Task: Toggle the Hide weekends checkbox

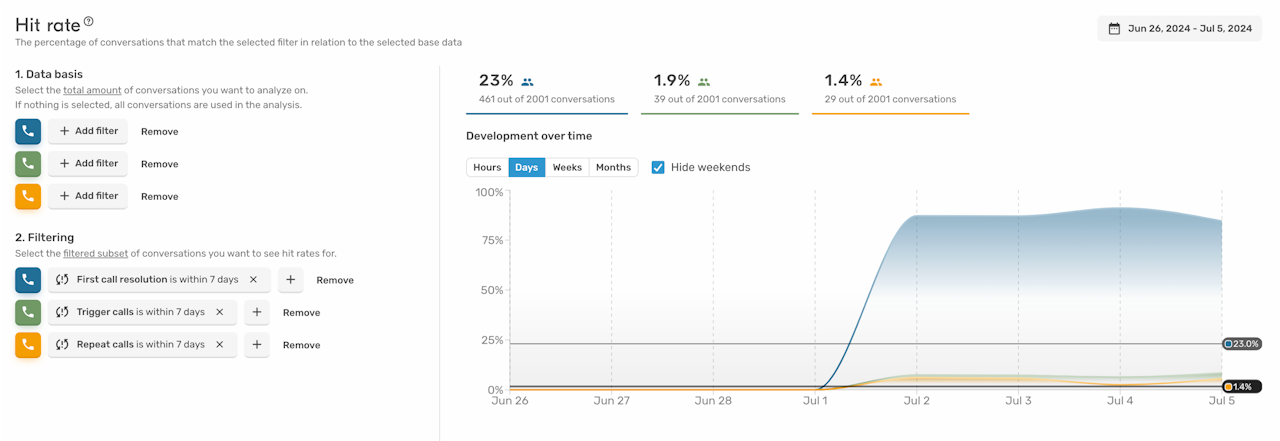Action: pyautogui.click(x=658, y=167)
